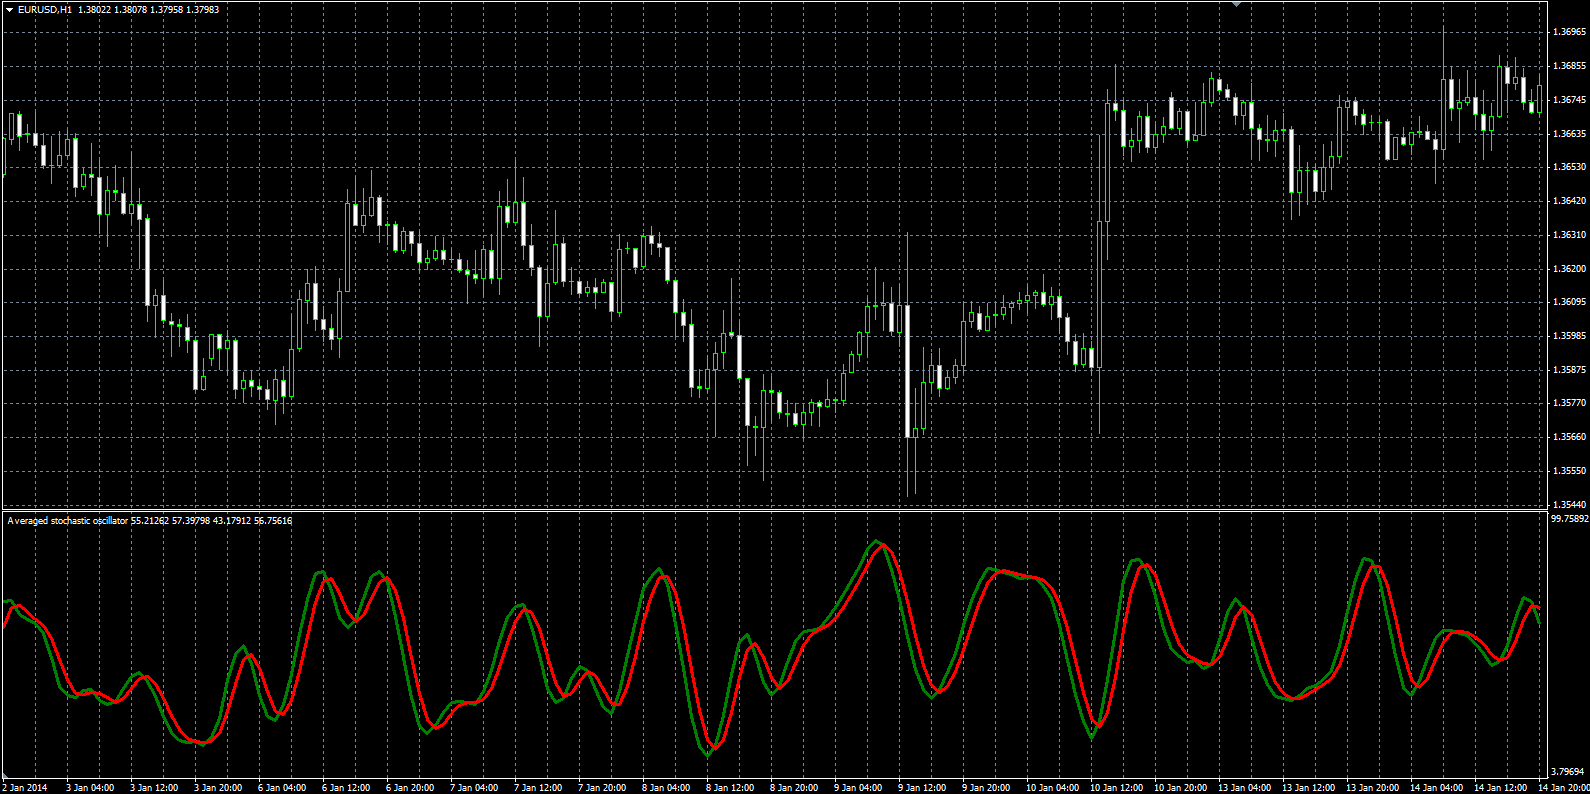This screenshot has width=1590, height=794.
Task: Click the chart shift marker triangle at top
Action: tap(1237, 4)
